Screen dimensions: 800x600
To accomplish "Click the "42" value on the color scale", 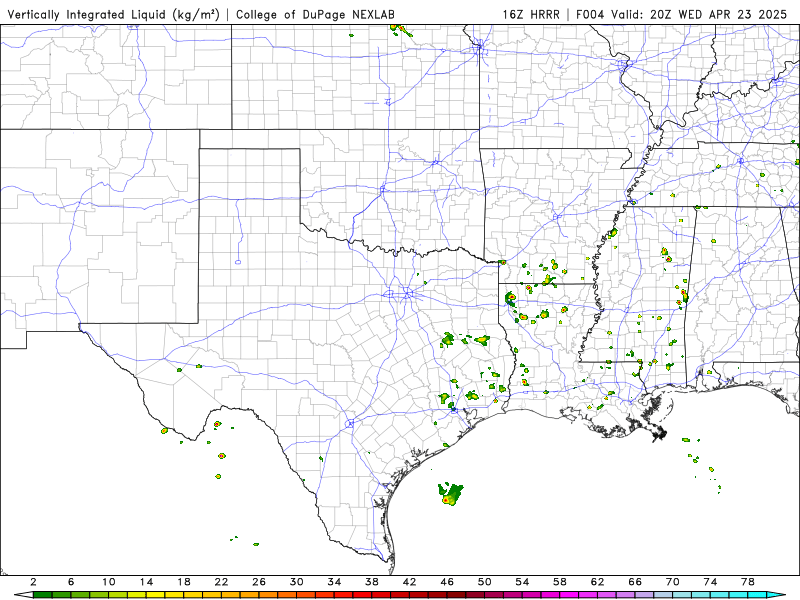I will click(410, 582).
